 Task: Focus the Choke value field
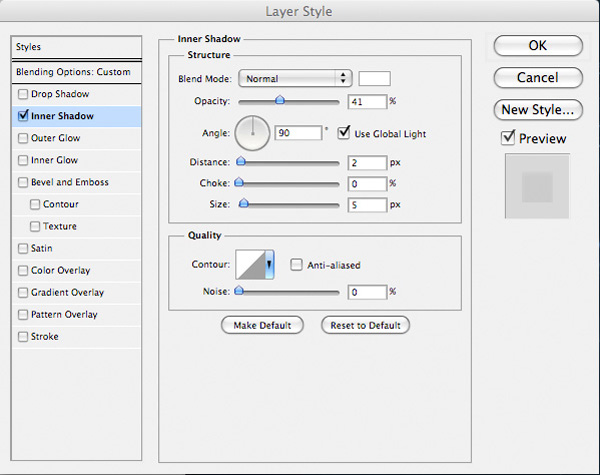(x=367, y=184)
